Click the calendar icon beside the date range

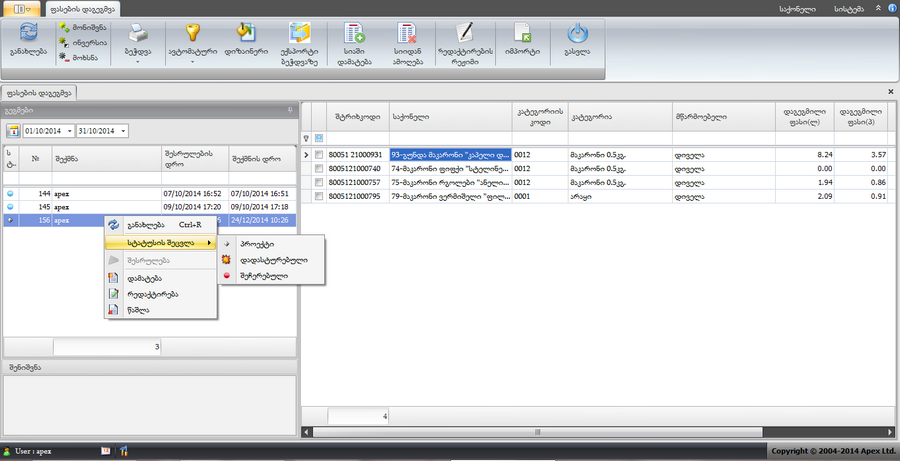14,131
